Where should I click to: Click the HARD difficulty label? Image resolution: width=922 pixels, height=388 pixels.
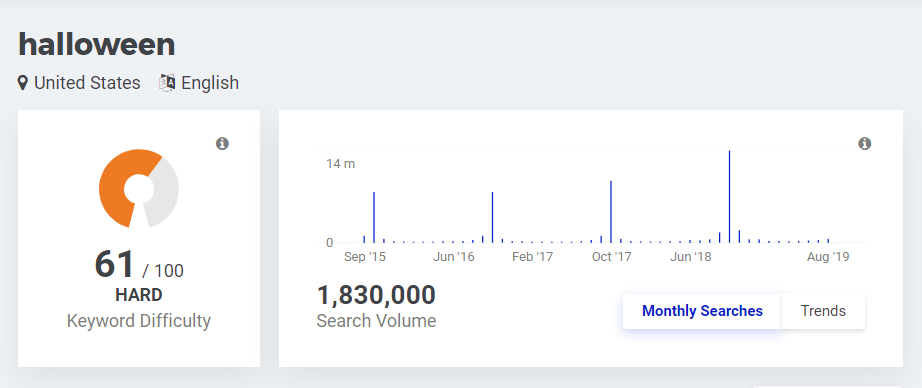(x=139, y=295)
